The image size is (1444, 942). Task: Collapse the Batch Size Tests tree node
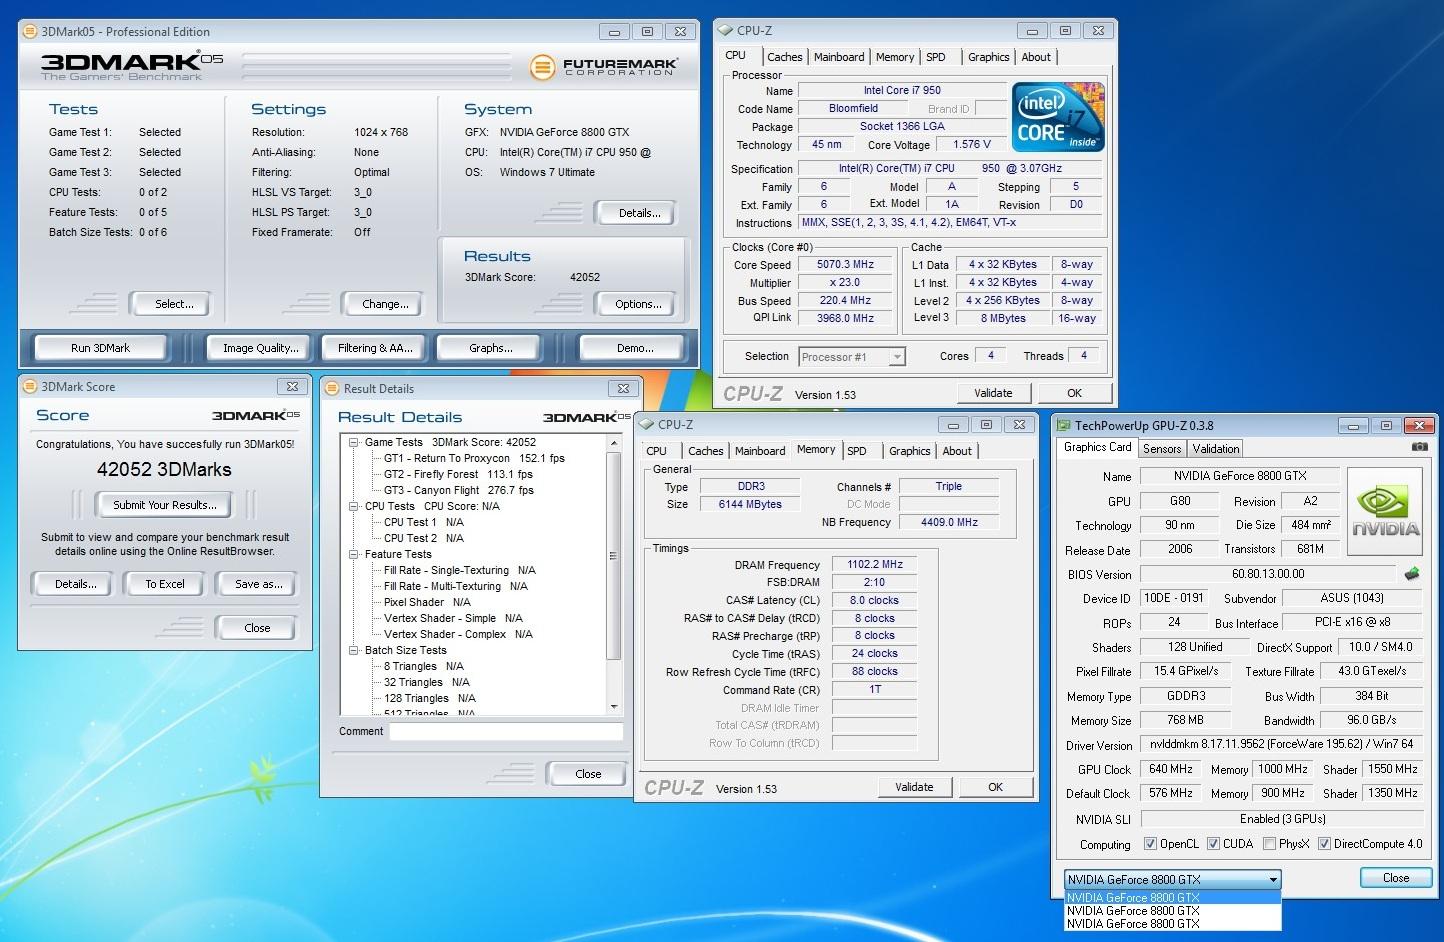click(353, 650)
